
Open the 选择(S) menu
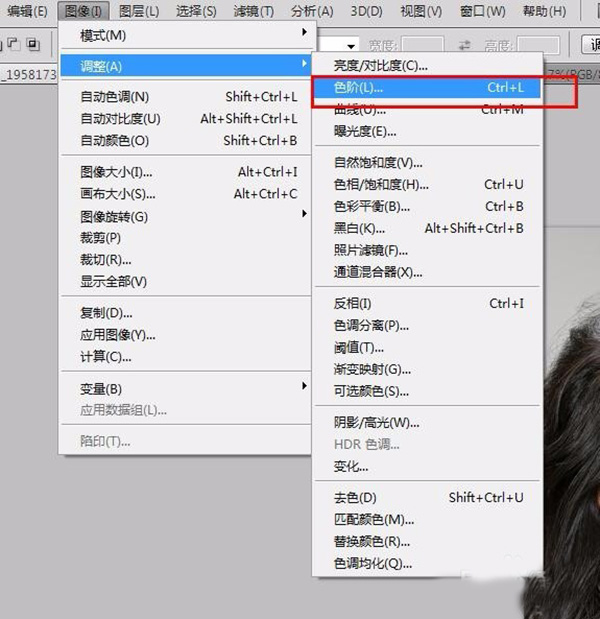coord(196,11)
